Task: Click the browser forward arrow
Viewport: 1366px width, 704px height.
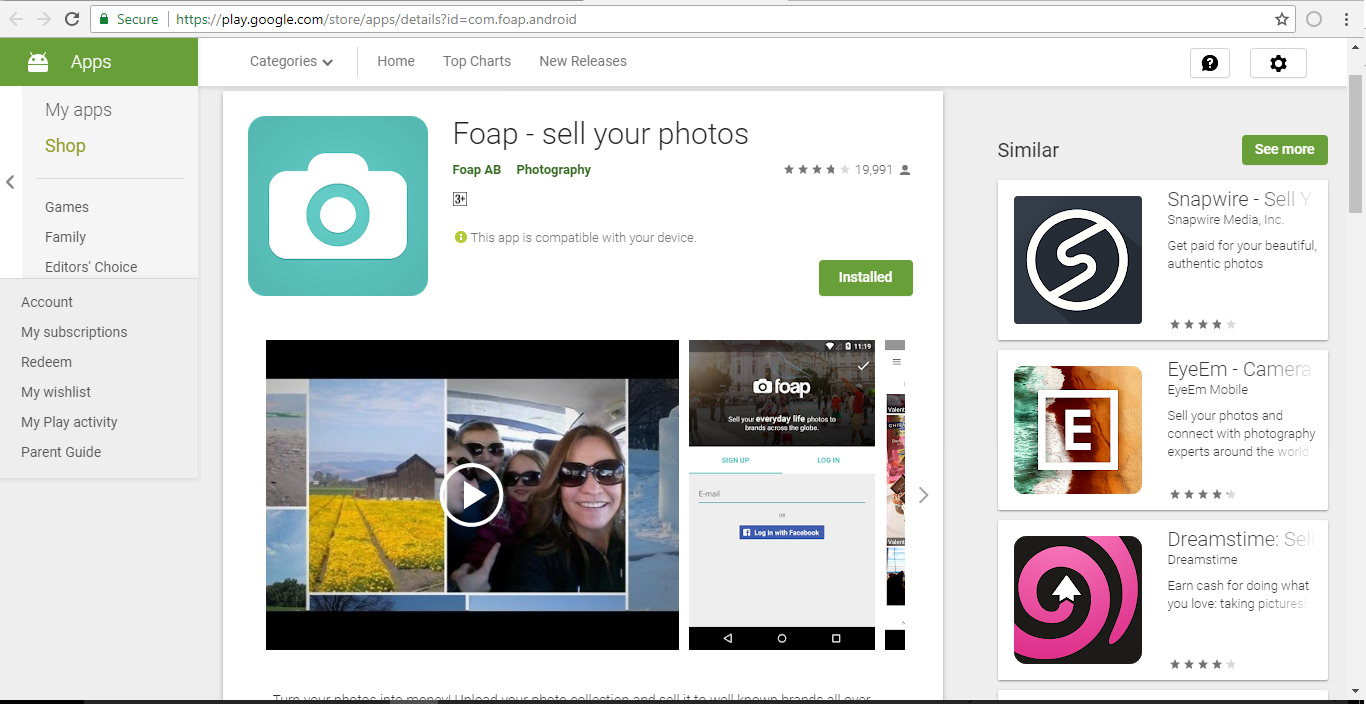Action: click(x=44, y=19)
